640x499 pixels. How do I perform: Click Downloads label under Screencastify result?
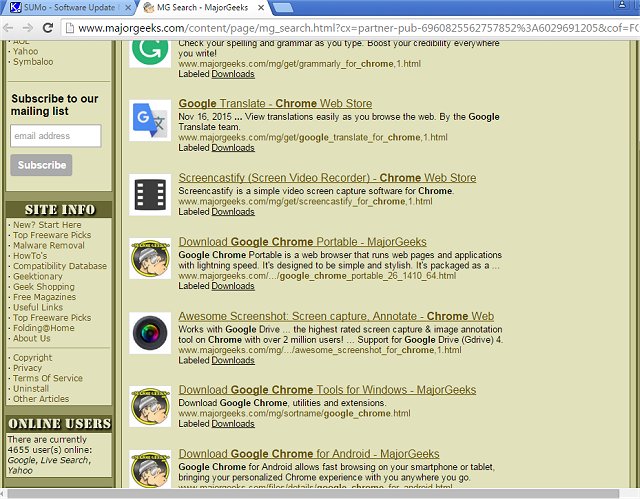pos(233,212)
